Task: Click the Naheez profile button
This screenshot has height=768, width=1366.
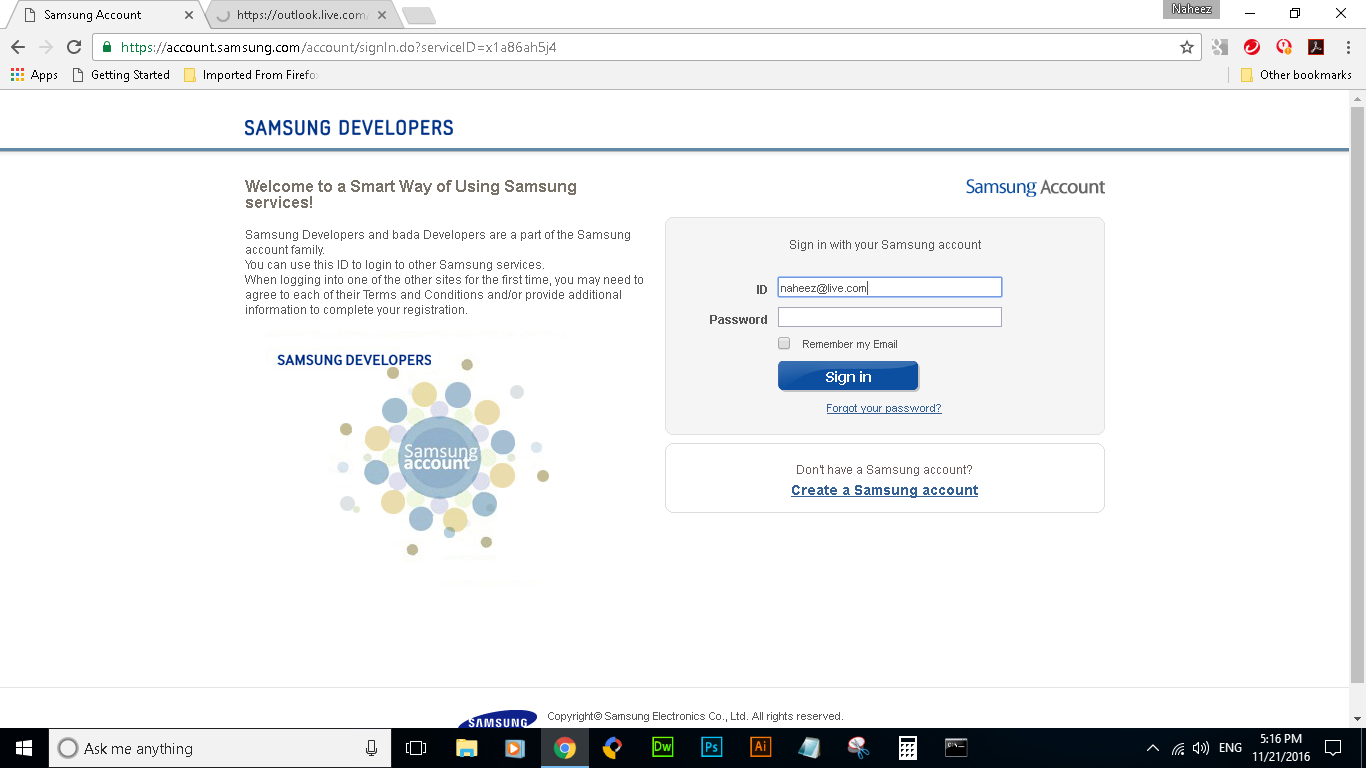Action: pyautogui.click(x=1192, y=9)
